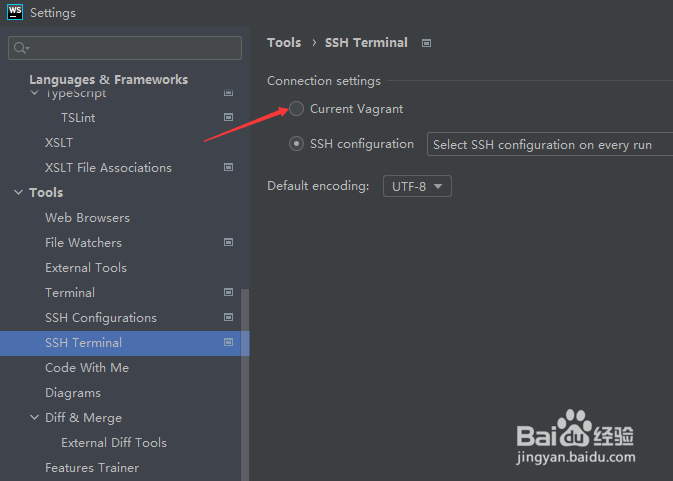Click the WebStorm logo icon in title bar
This screenshot has width=673, height=481.
point(14,13)
